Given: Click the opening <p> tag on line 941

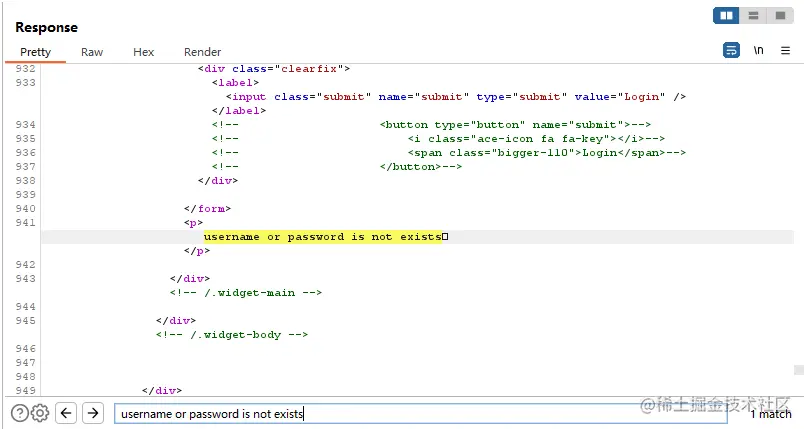Looking at the screenshot, I should (x=193, y=223).
